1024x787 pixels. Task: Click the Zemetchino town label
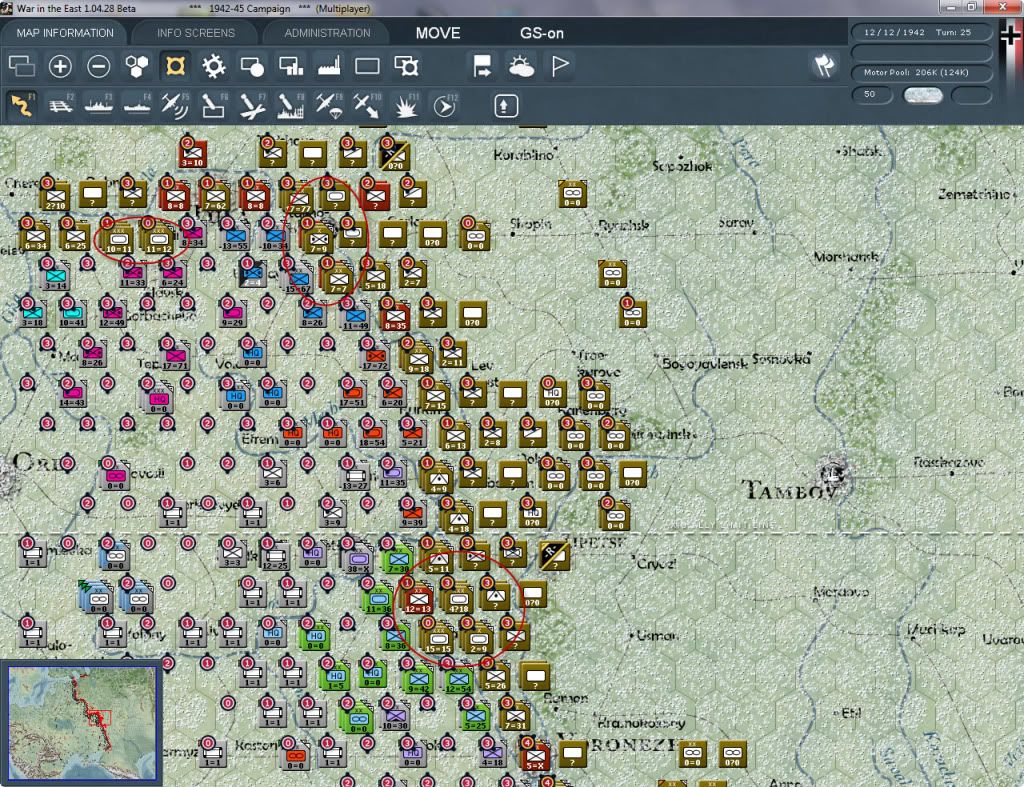click(975, 194)
